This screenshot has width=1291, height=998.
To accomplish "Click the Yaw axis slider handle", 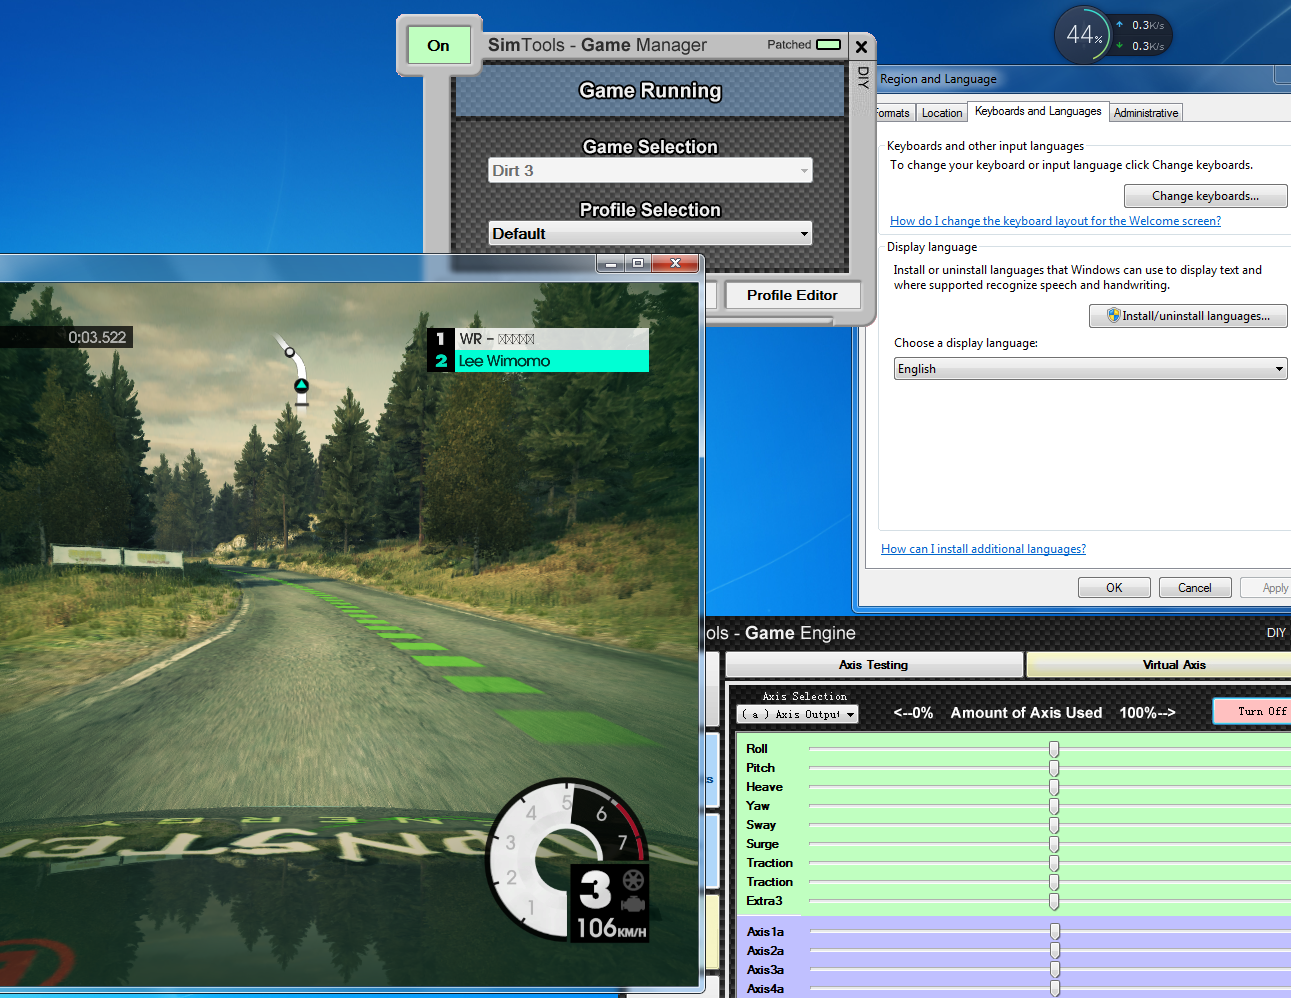I will click(1054, 806).
